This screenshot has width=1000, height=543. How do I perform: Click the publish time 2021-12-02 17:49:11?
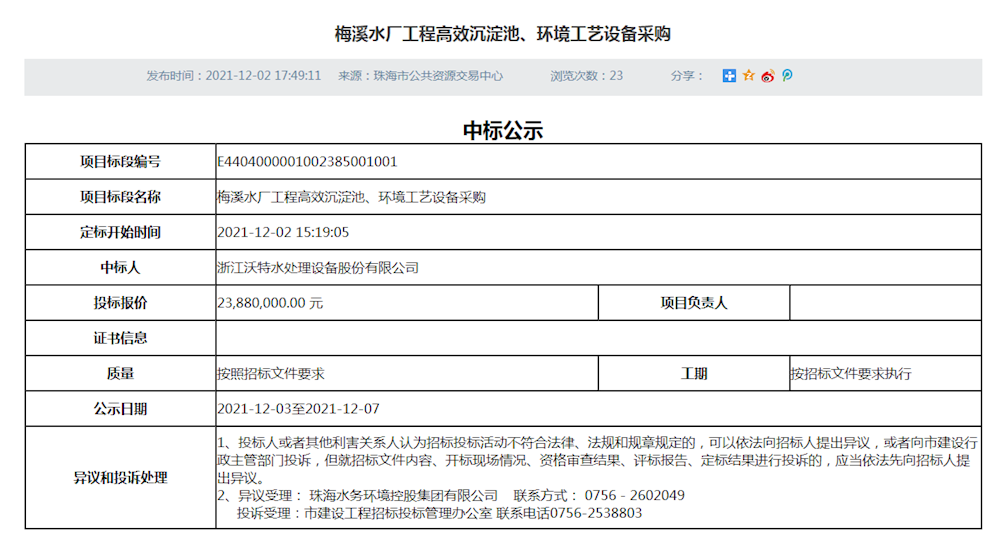tap(263, 76)
